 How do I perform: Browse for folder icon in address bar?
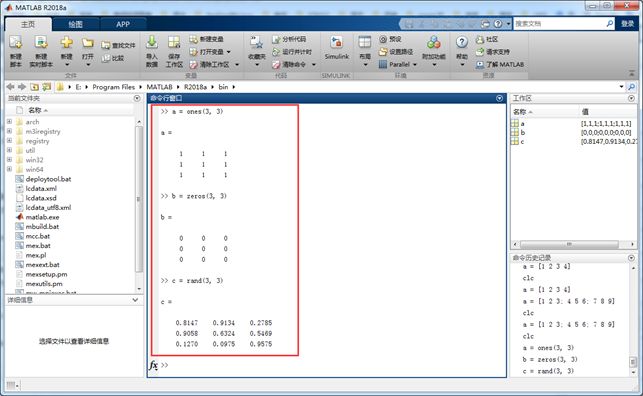[x=47, y=87]
